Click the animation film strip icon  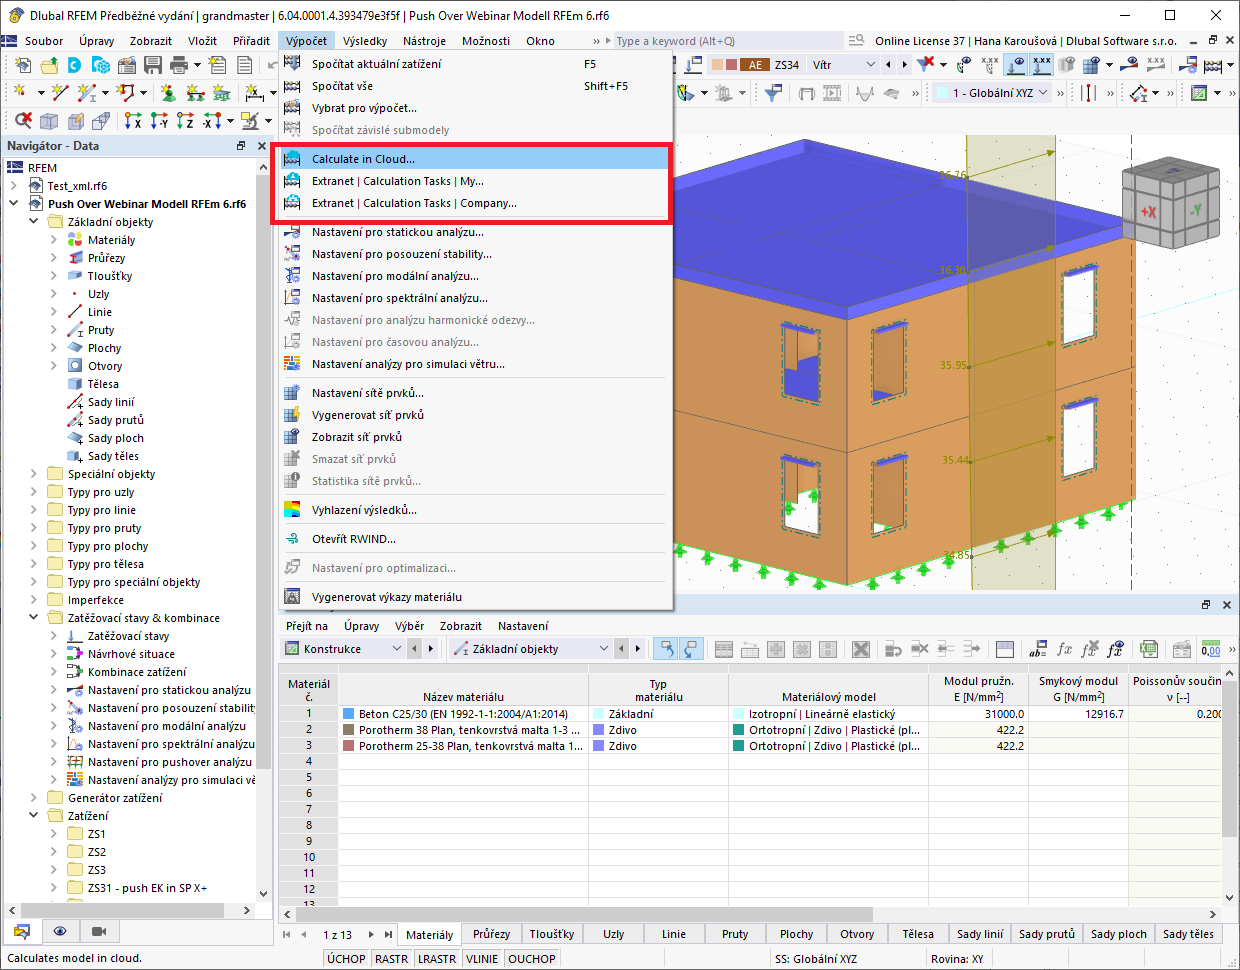pyautogui.click(x=832, y=93)
